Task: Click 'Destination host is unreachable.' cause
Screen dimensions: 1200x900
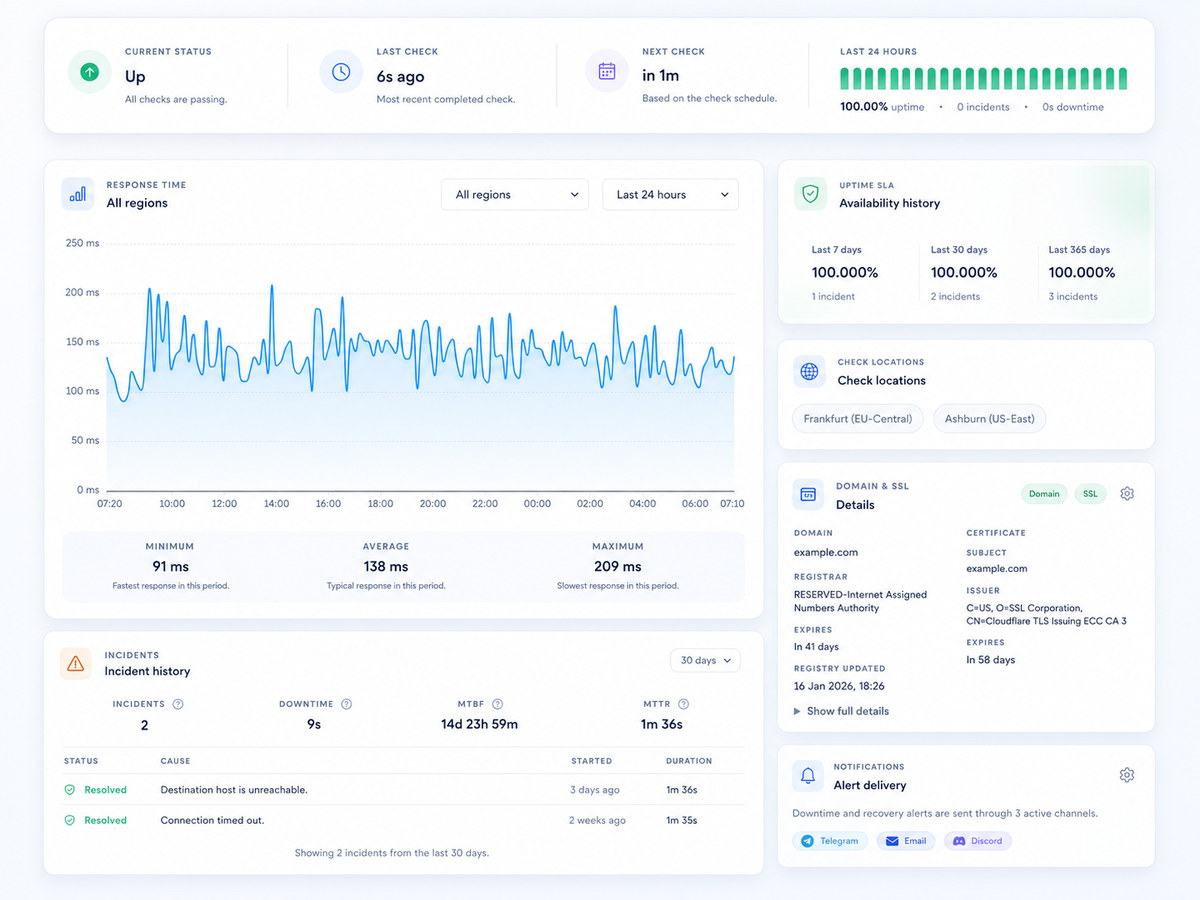Action: pos(234,790)
